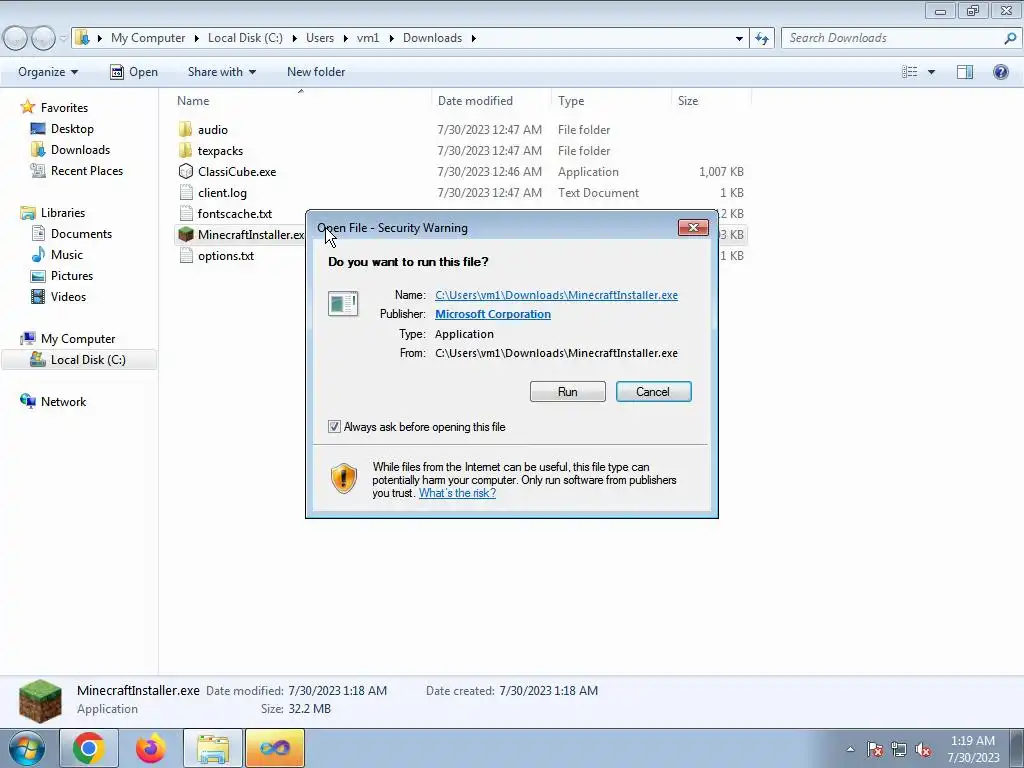The width and height of the screenshot is (1024, 768).
Task: Sort files by Type column header
Action: point(571,101)
